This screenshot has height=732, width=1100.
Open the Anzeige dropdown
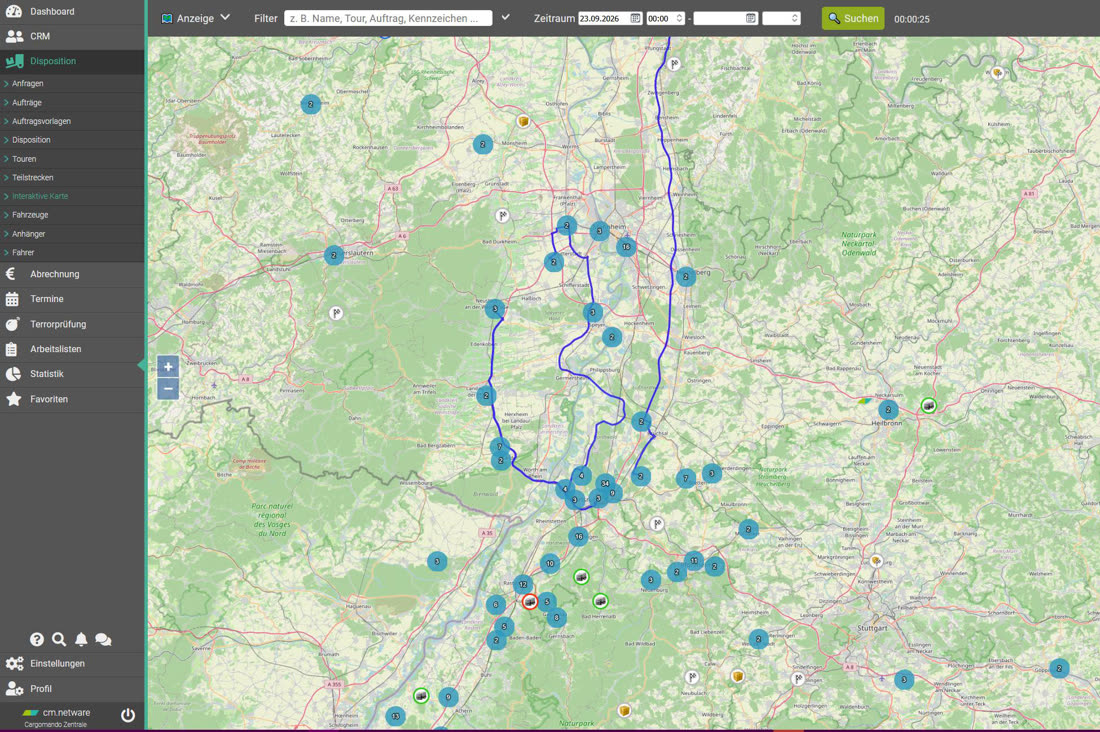tap(196, 18)
